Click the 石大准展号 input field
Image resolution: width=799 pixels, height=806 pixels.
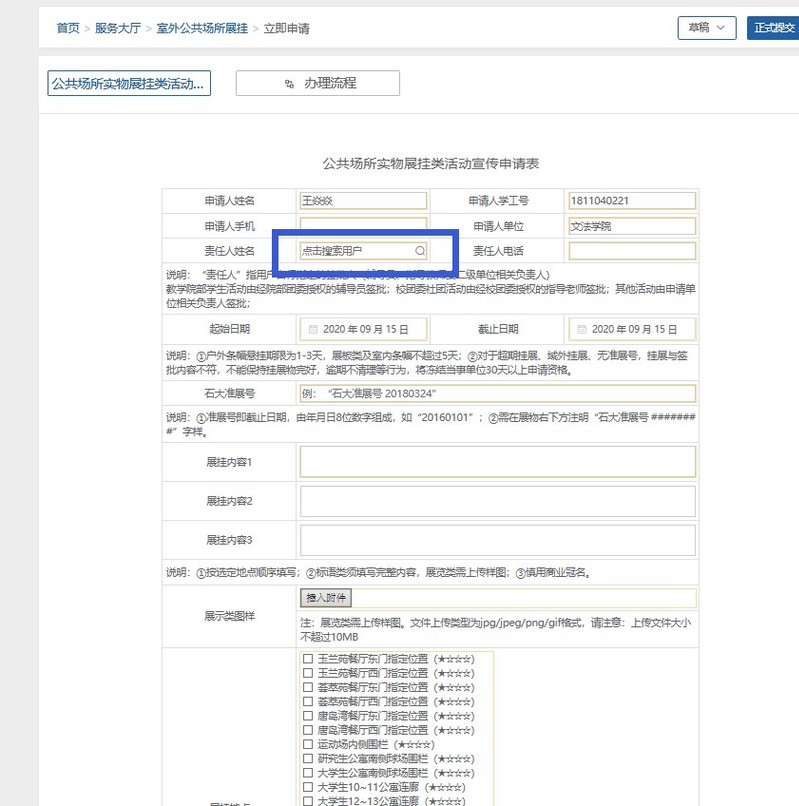497,394
